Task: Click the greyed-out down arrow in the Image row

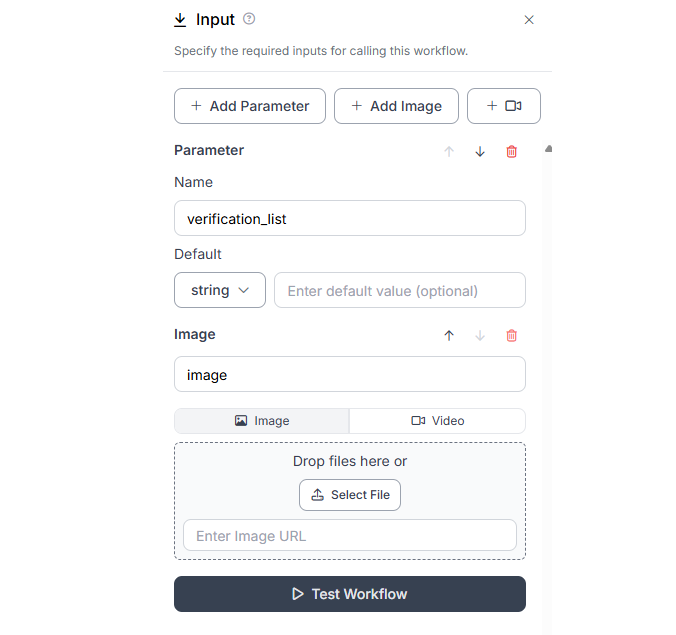Action: pos(480,336)
